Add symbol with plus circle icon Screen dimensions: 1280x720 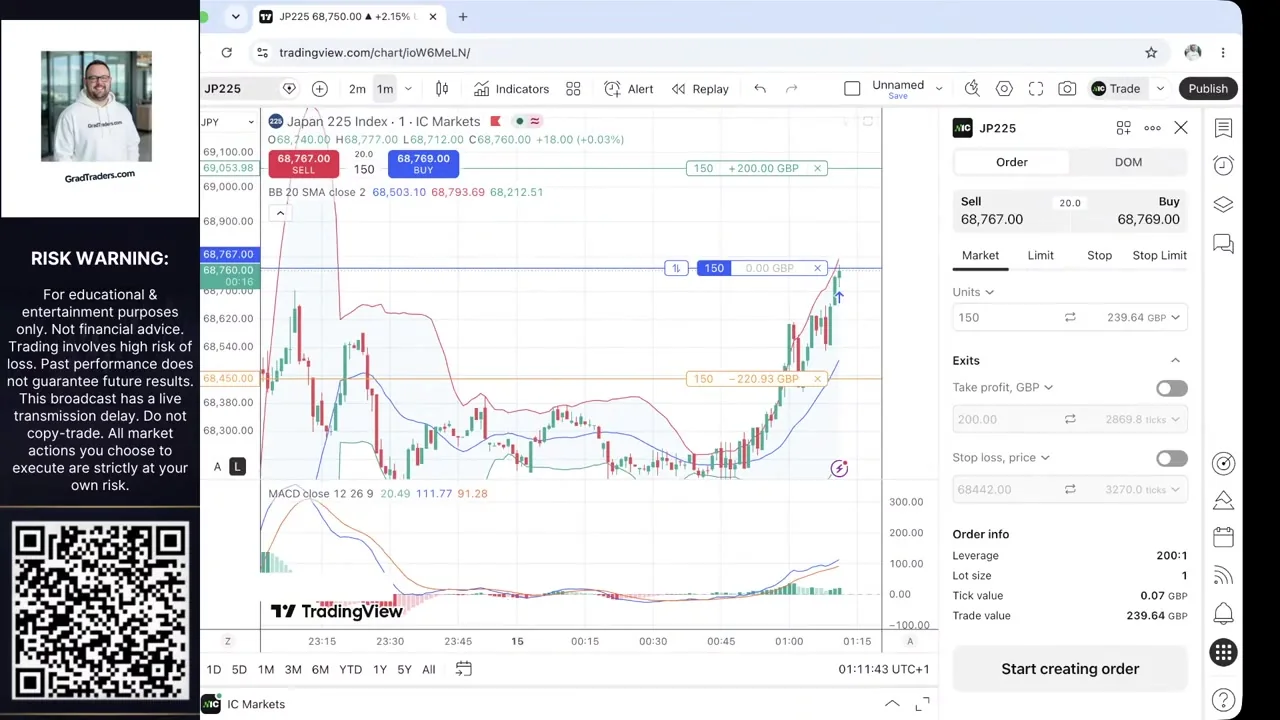coord(320,89)
